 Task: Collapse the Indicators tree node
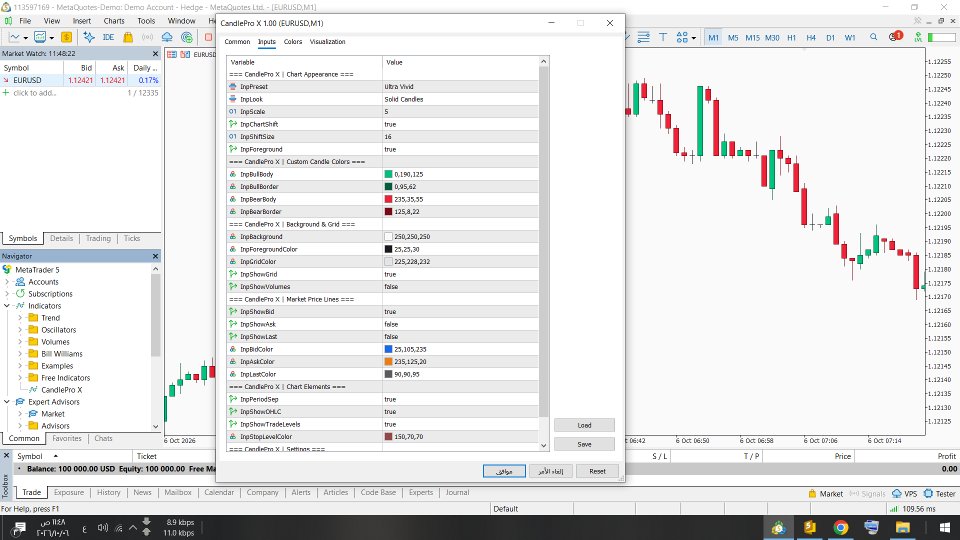(7, 306)
